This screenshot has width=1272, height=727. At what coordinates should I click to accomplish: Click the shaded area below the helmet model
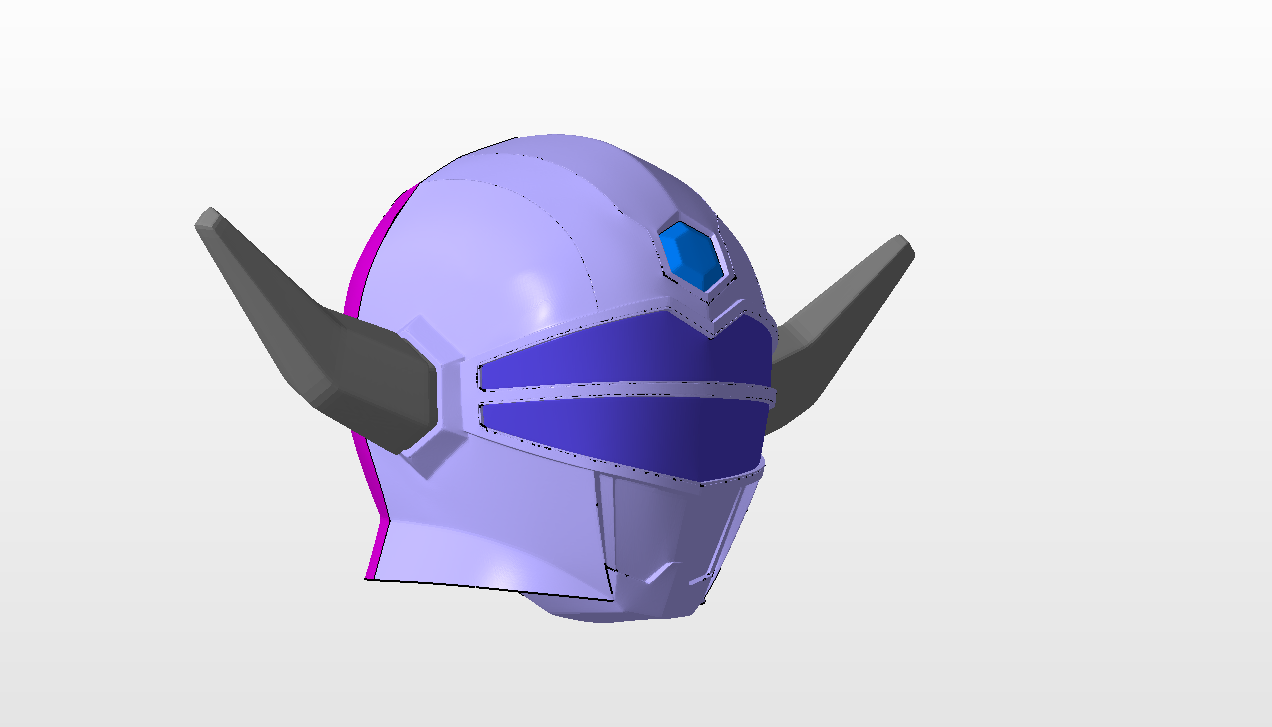click(x=620, y=680)
